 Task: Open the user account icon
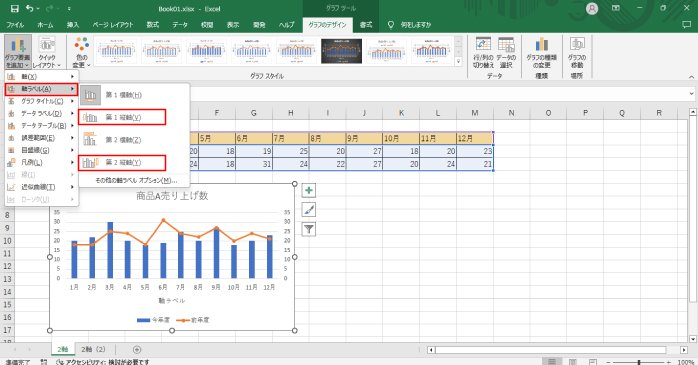[x=592, y=8]
